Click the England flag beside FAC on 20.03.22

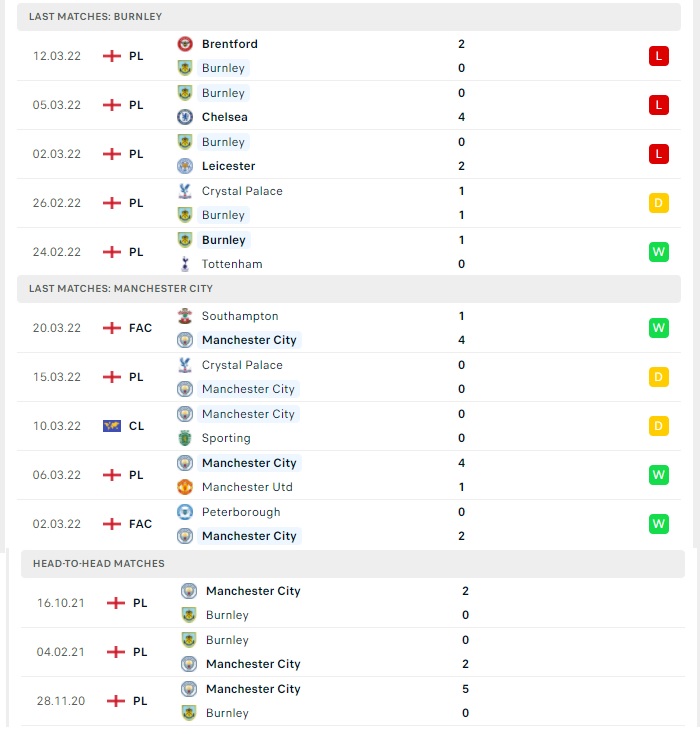(112, 328)
